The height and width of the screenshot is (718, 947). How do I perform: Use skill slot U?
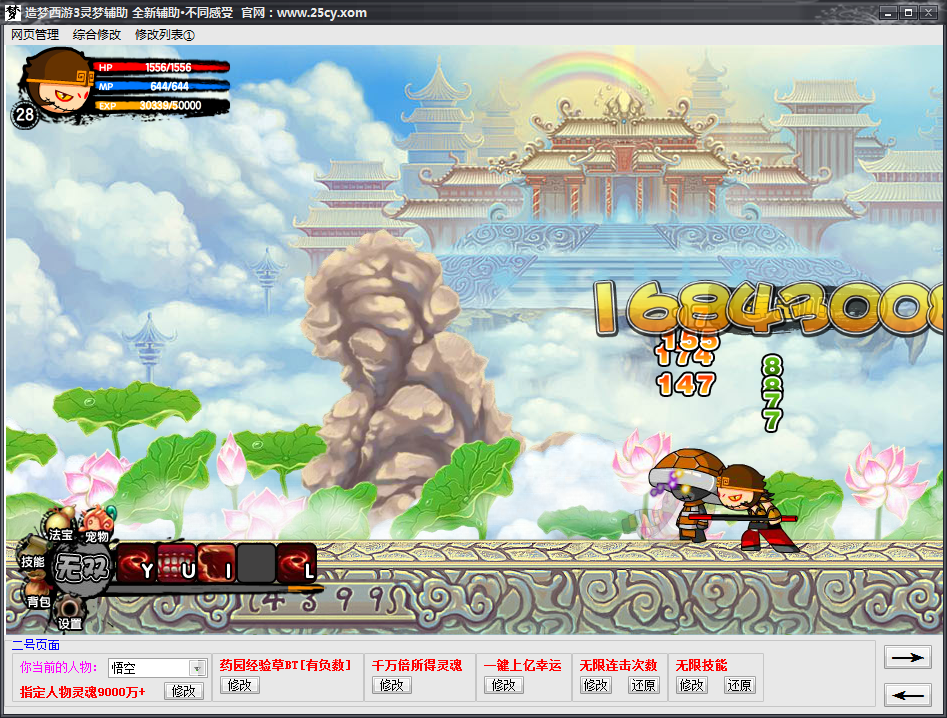(176, 563)
